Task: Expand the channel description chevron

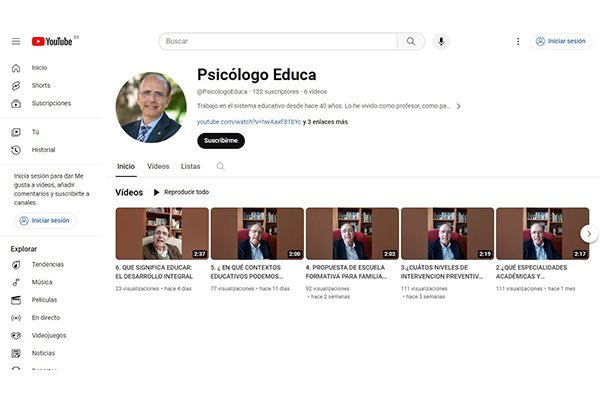Action: [458, 106]
